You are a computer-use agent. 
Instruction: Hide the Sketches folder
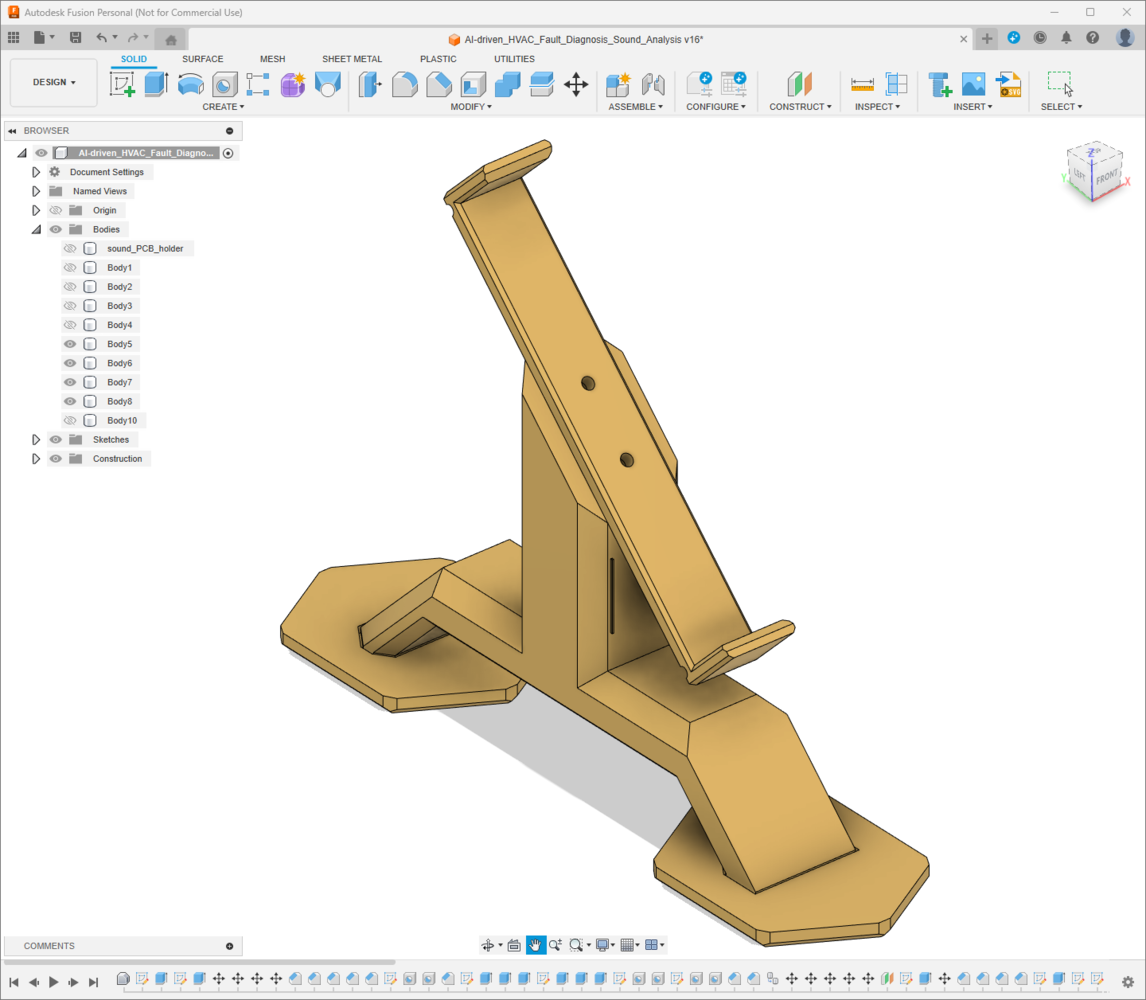56,439
